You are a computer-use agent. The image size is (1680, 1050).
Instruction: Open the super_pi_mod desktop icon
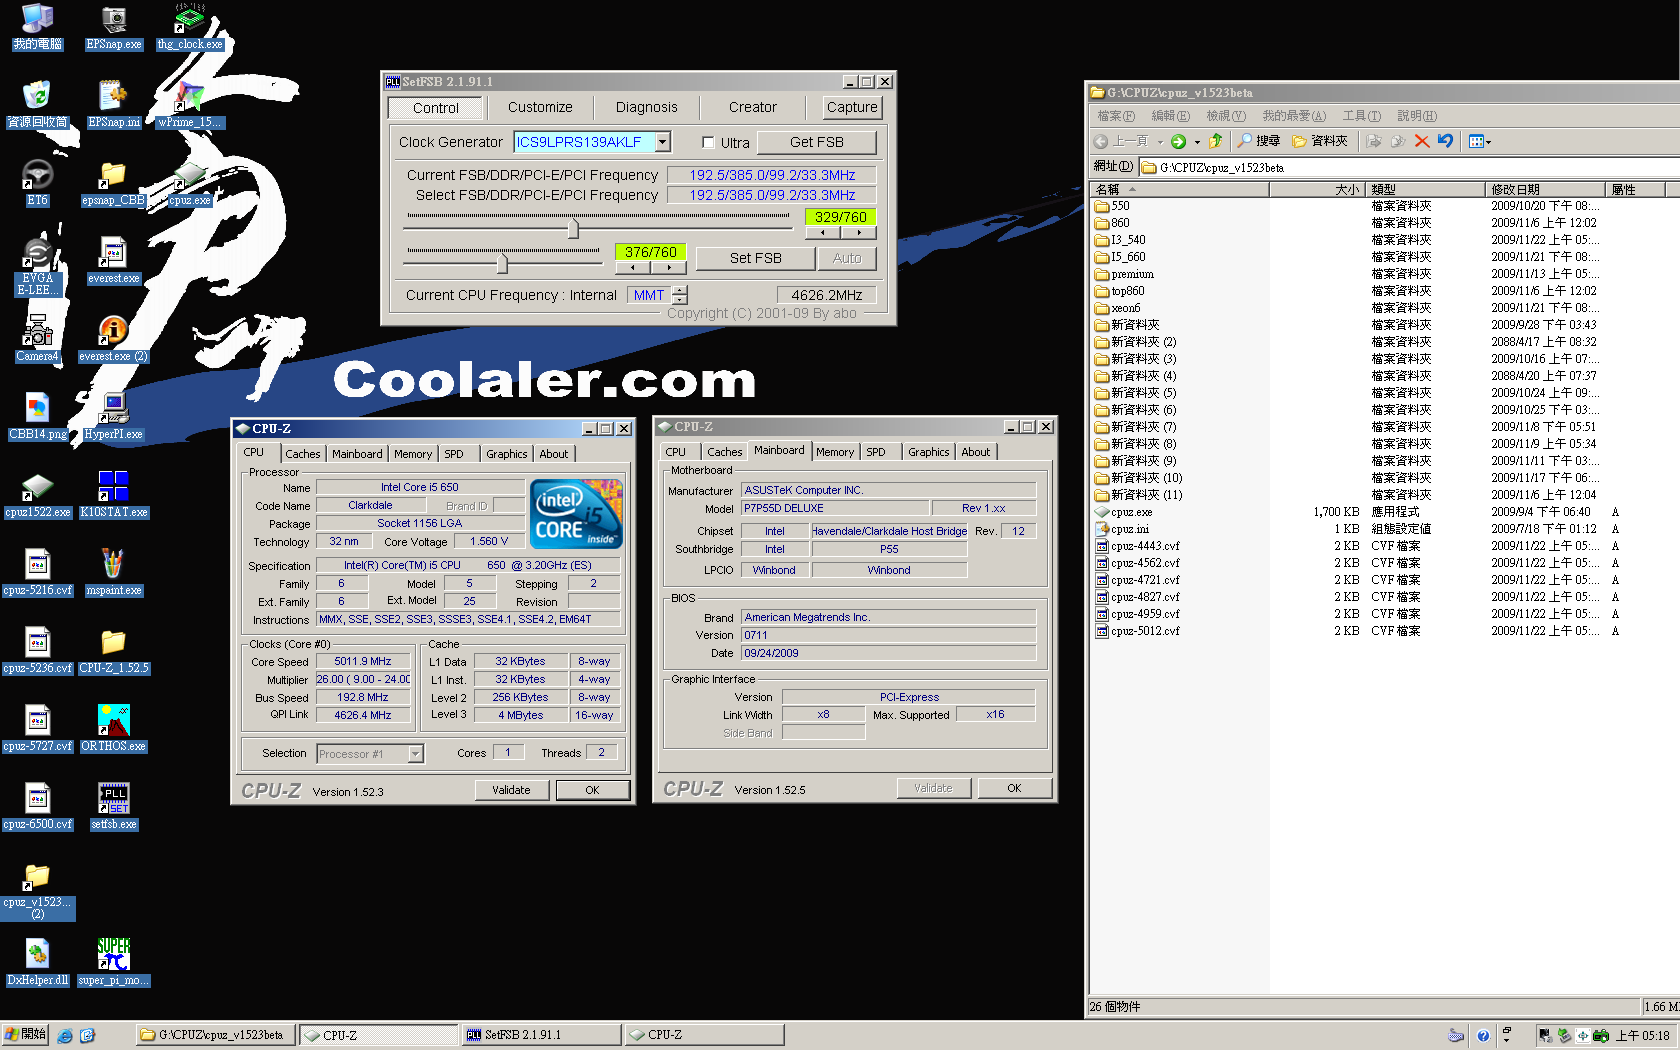(113, 963)
